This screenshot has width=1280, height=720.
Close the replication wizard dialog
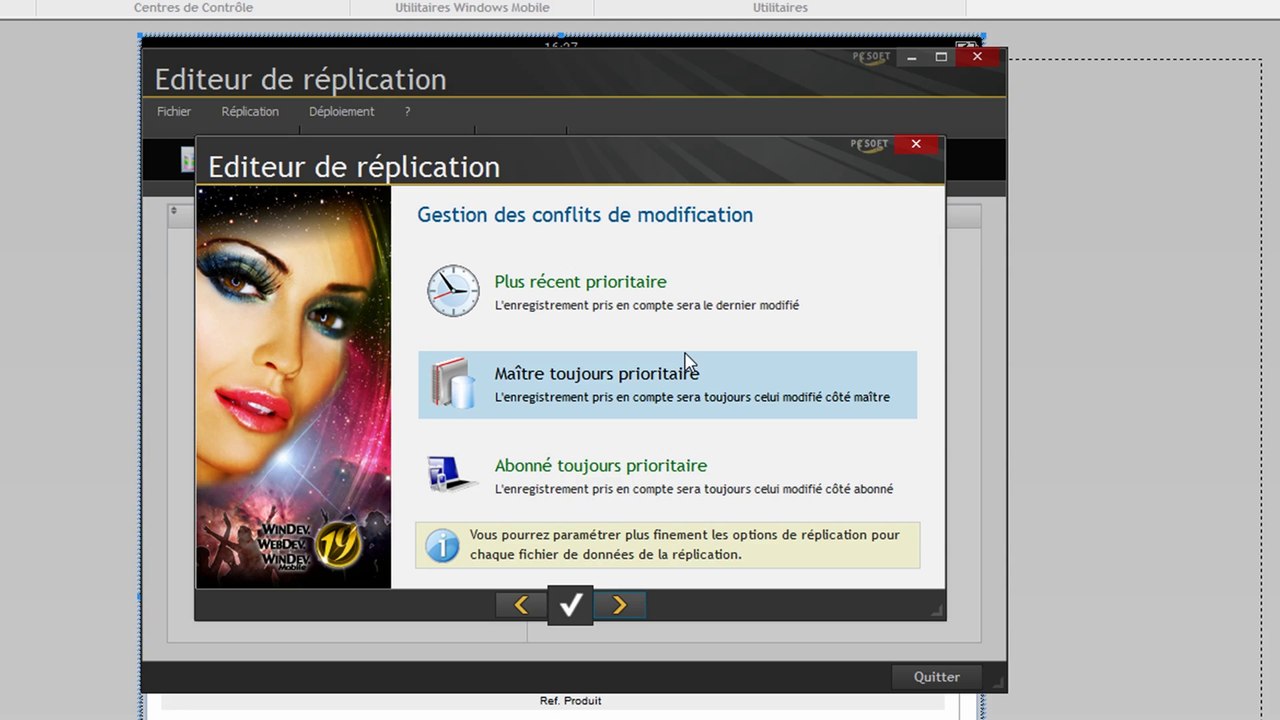916,144
